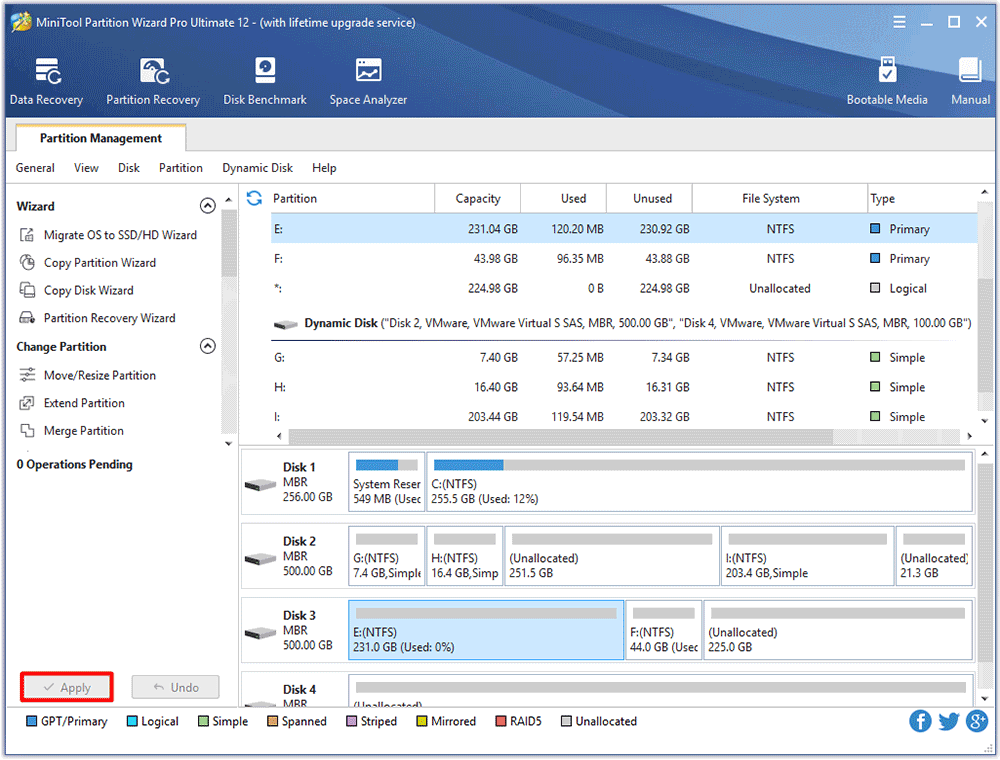This screenshot has width=1000, height=760.
Task: Sort by the Used column header
Action: pos(564,198)
